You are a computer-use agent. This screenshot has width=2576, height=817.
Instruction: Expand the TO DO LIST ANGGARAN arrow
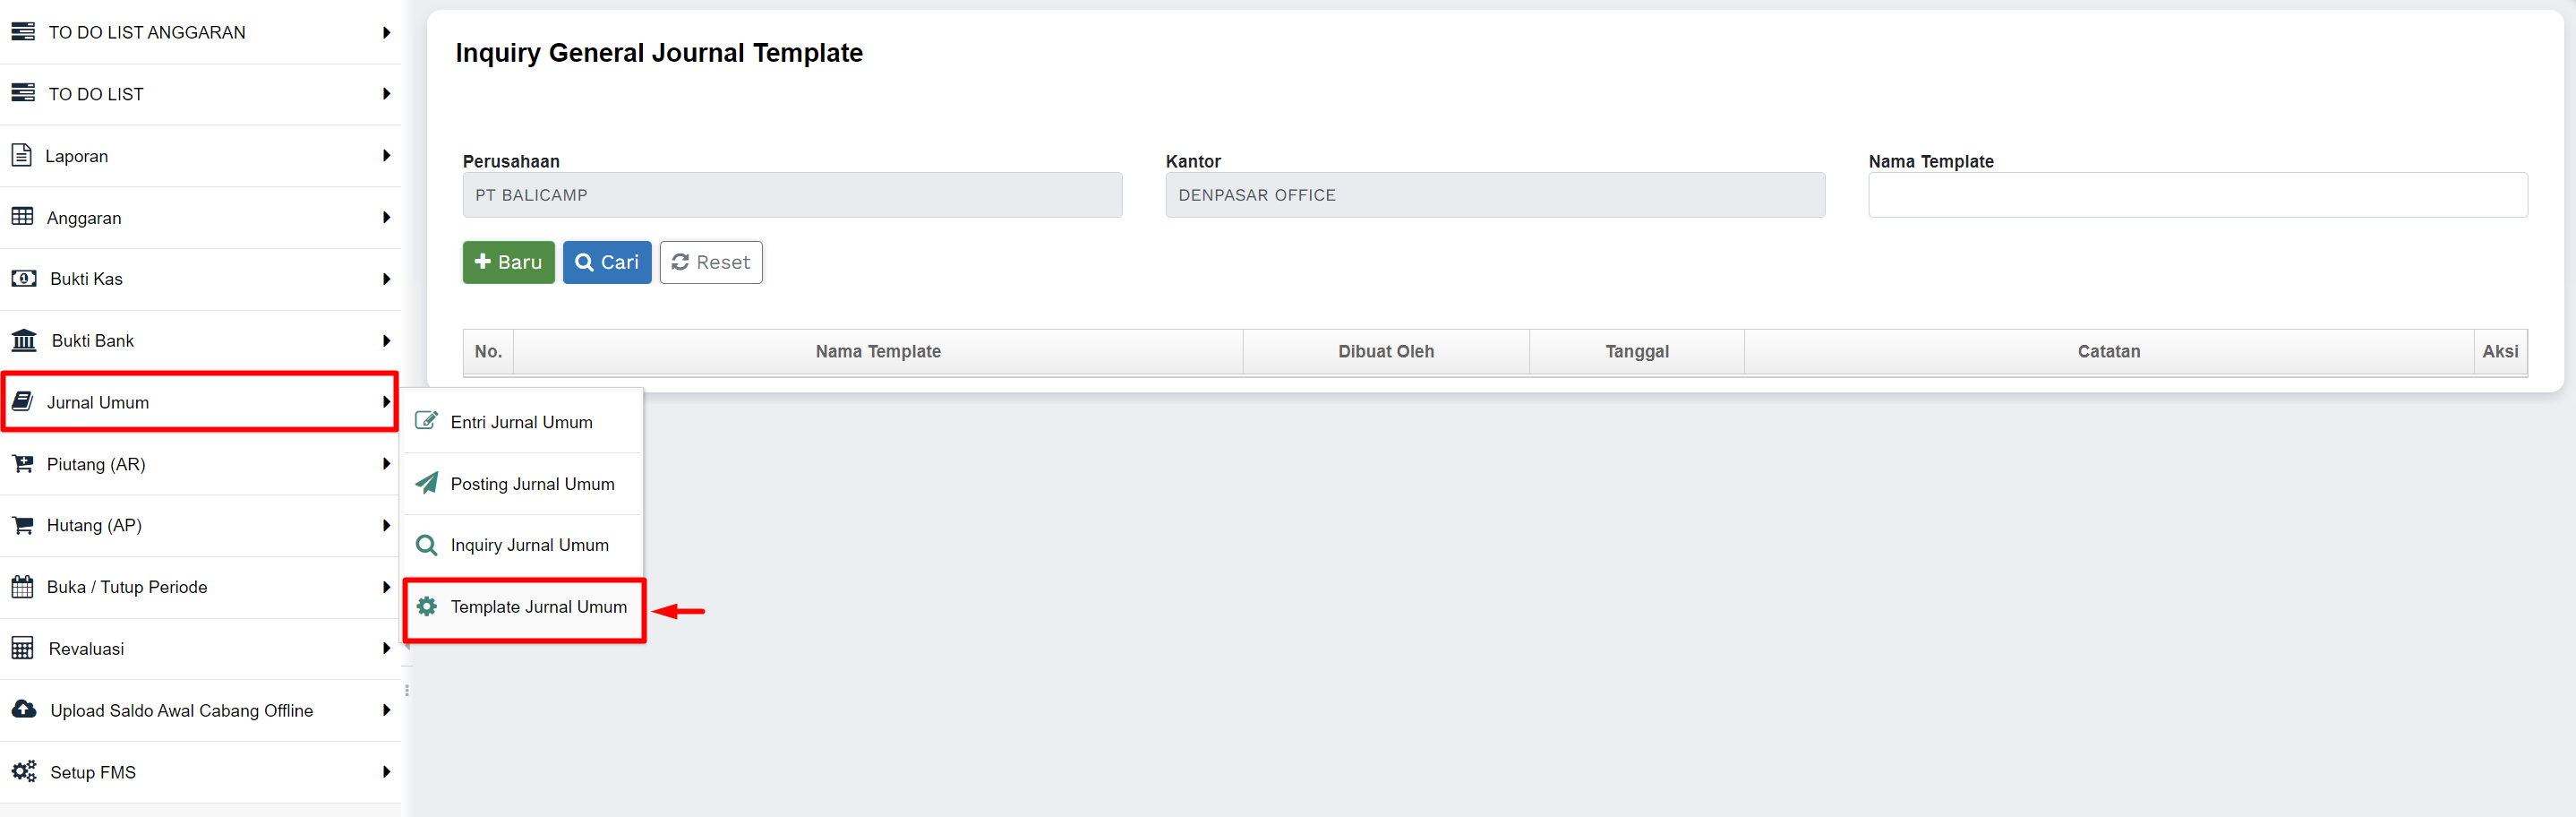386,33
